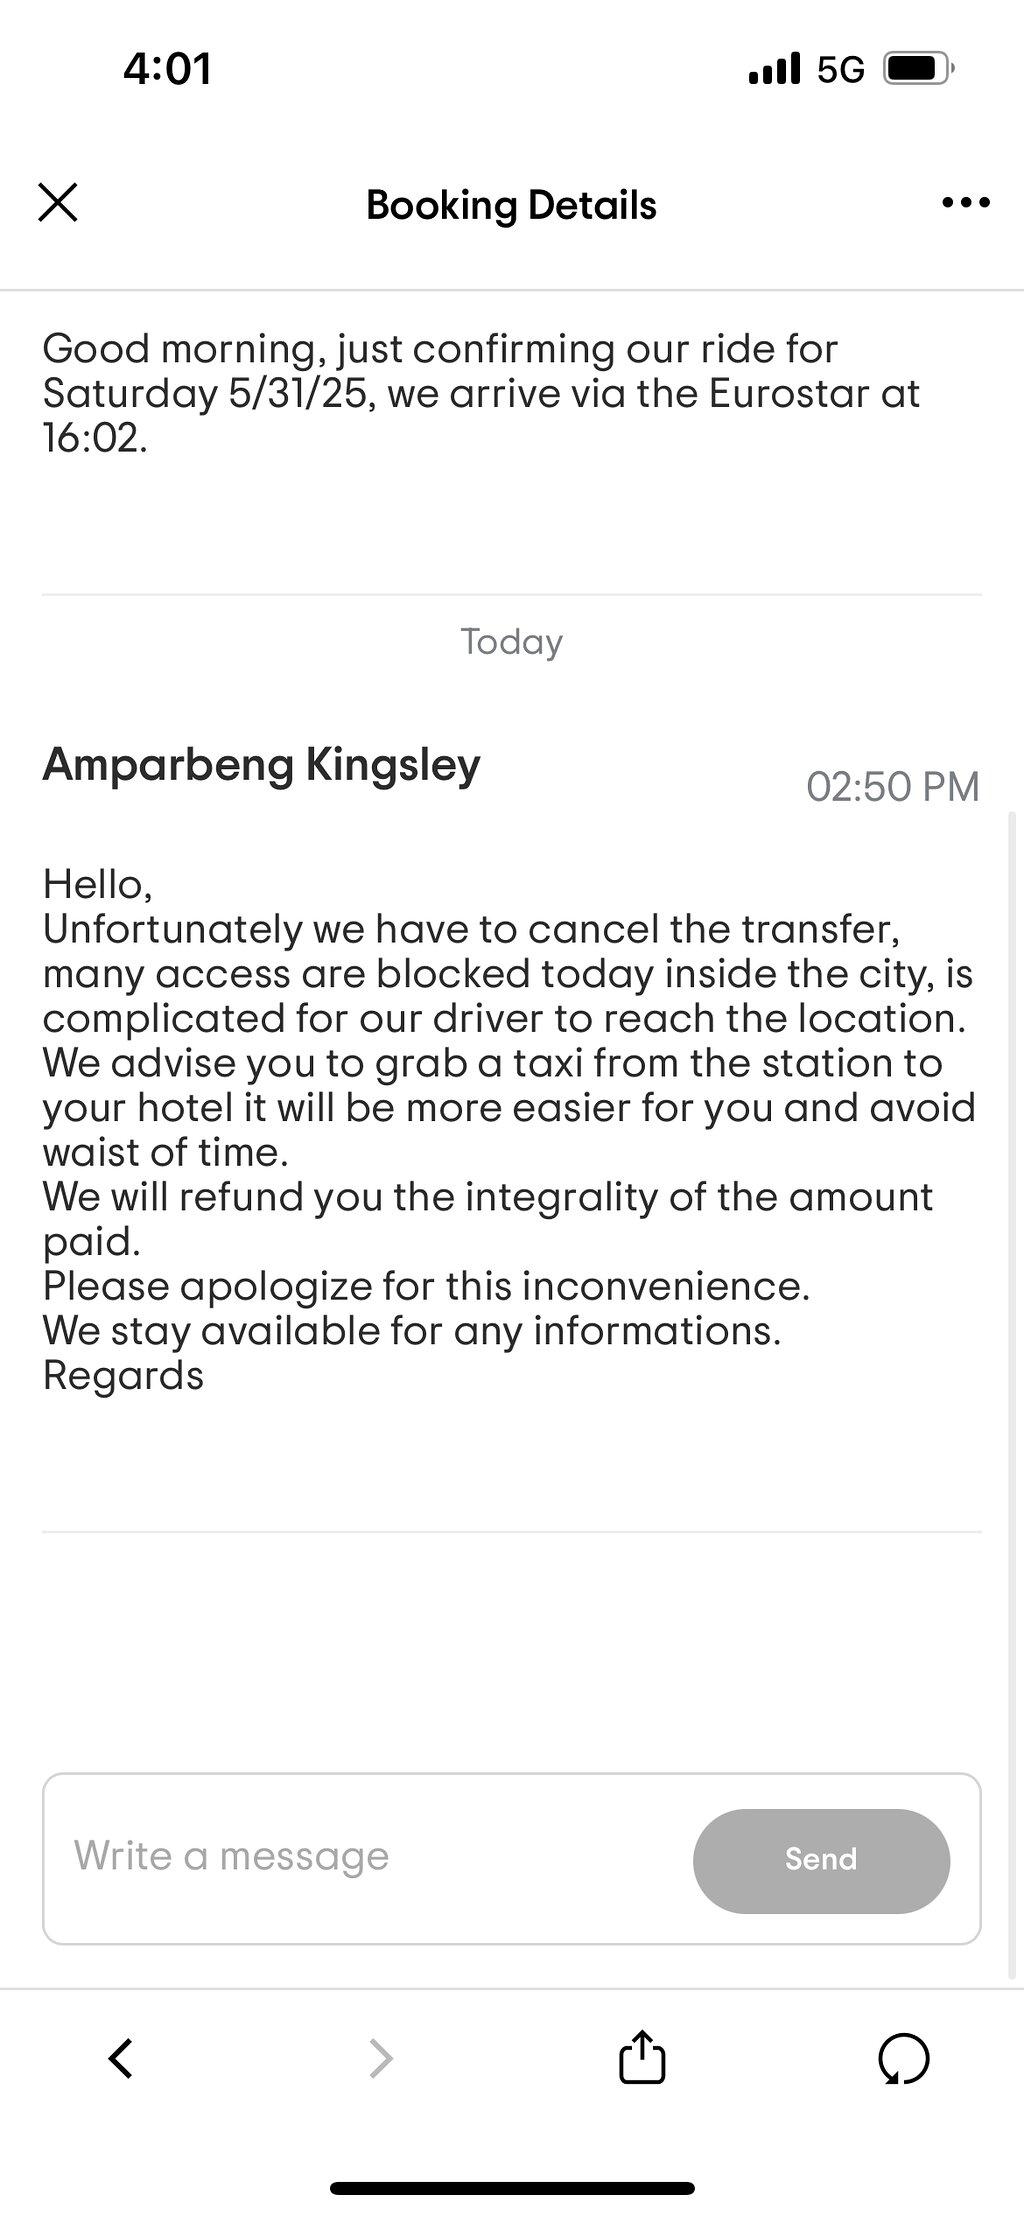The image size is (1024, 2216).
Task: Tap the Eurostar ride confirmation message
Action: pos(481,393)
